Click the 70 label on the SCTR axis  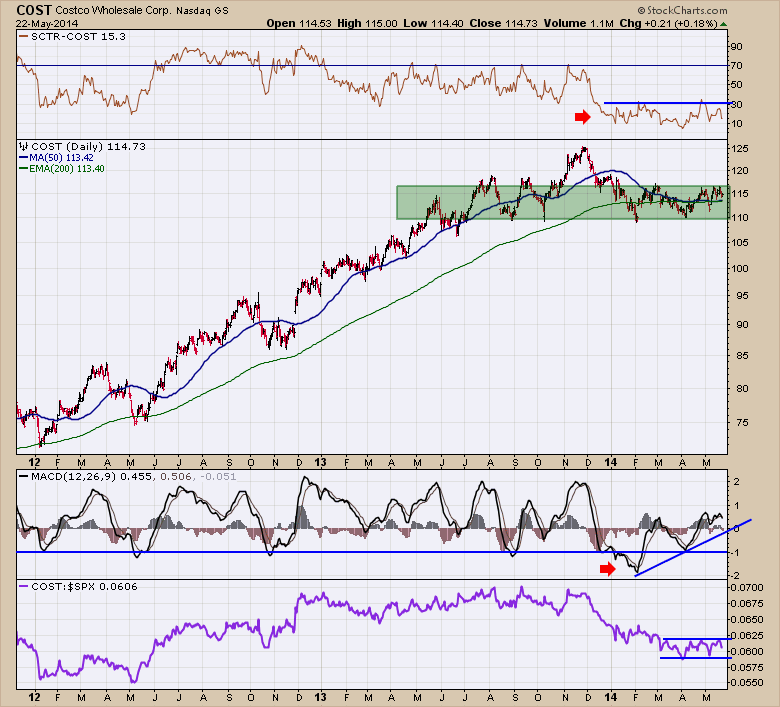pyautogui.click(x=737, y=66)
